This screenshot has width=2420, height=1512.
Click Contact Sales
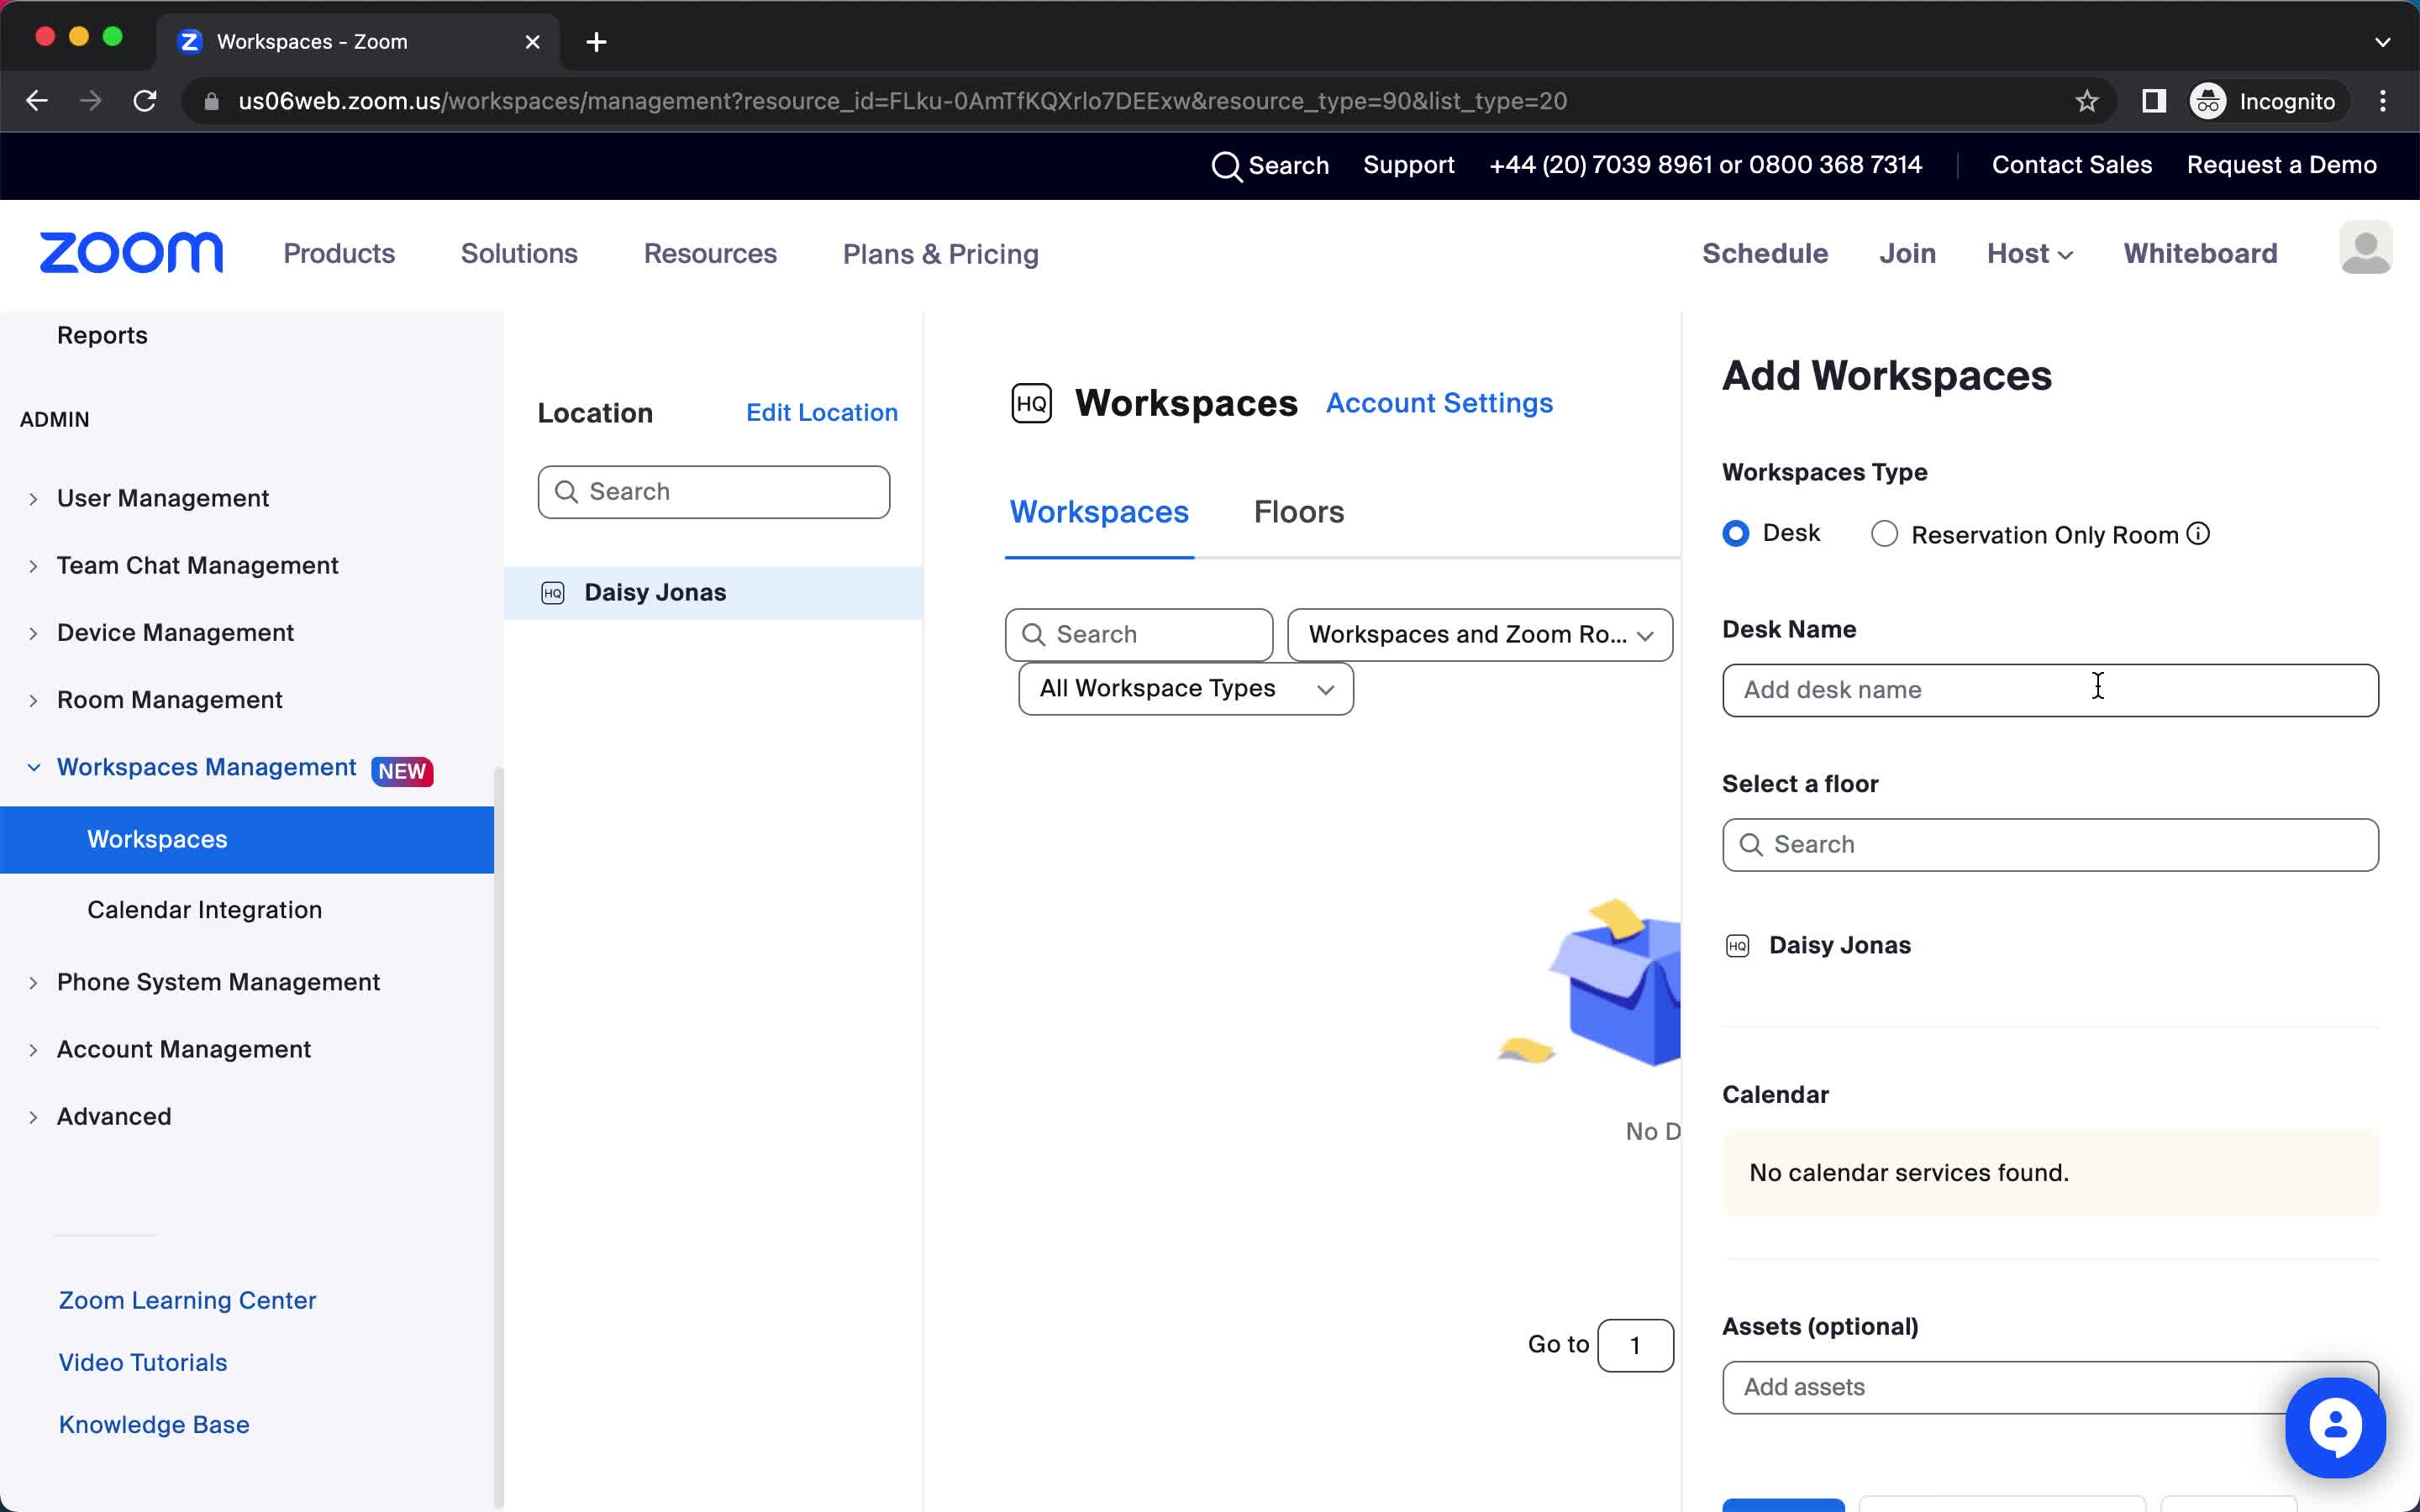[2071, 165]
